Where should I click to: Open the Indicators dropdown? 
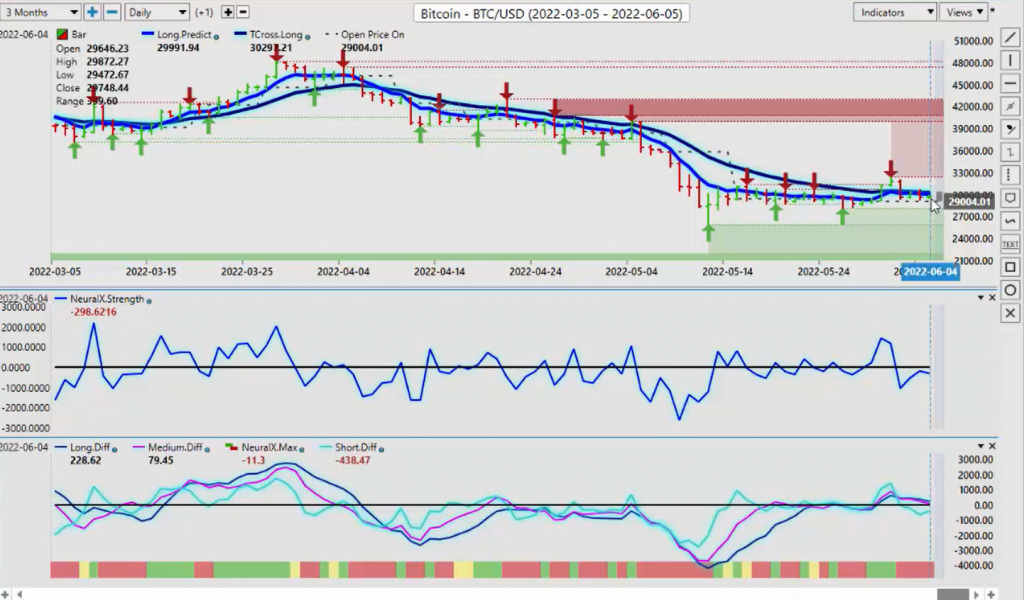click(x=894, y=12)
